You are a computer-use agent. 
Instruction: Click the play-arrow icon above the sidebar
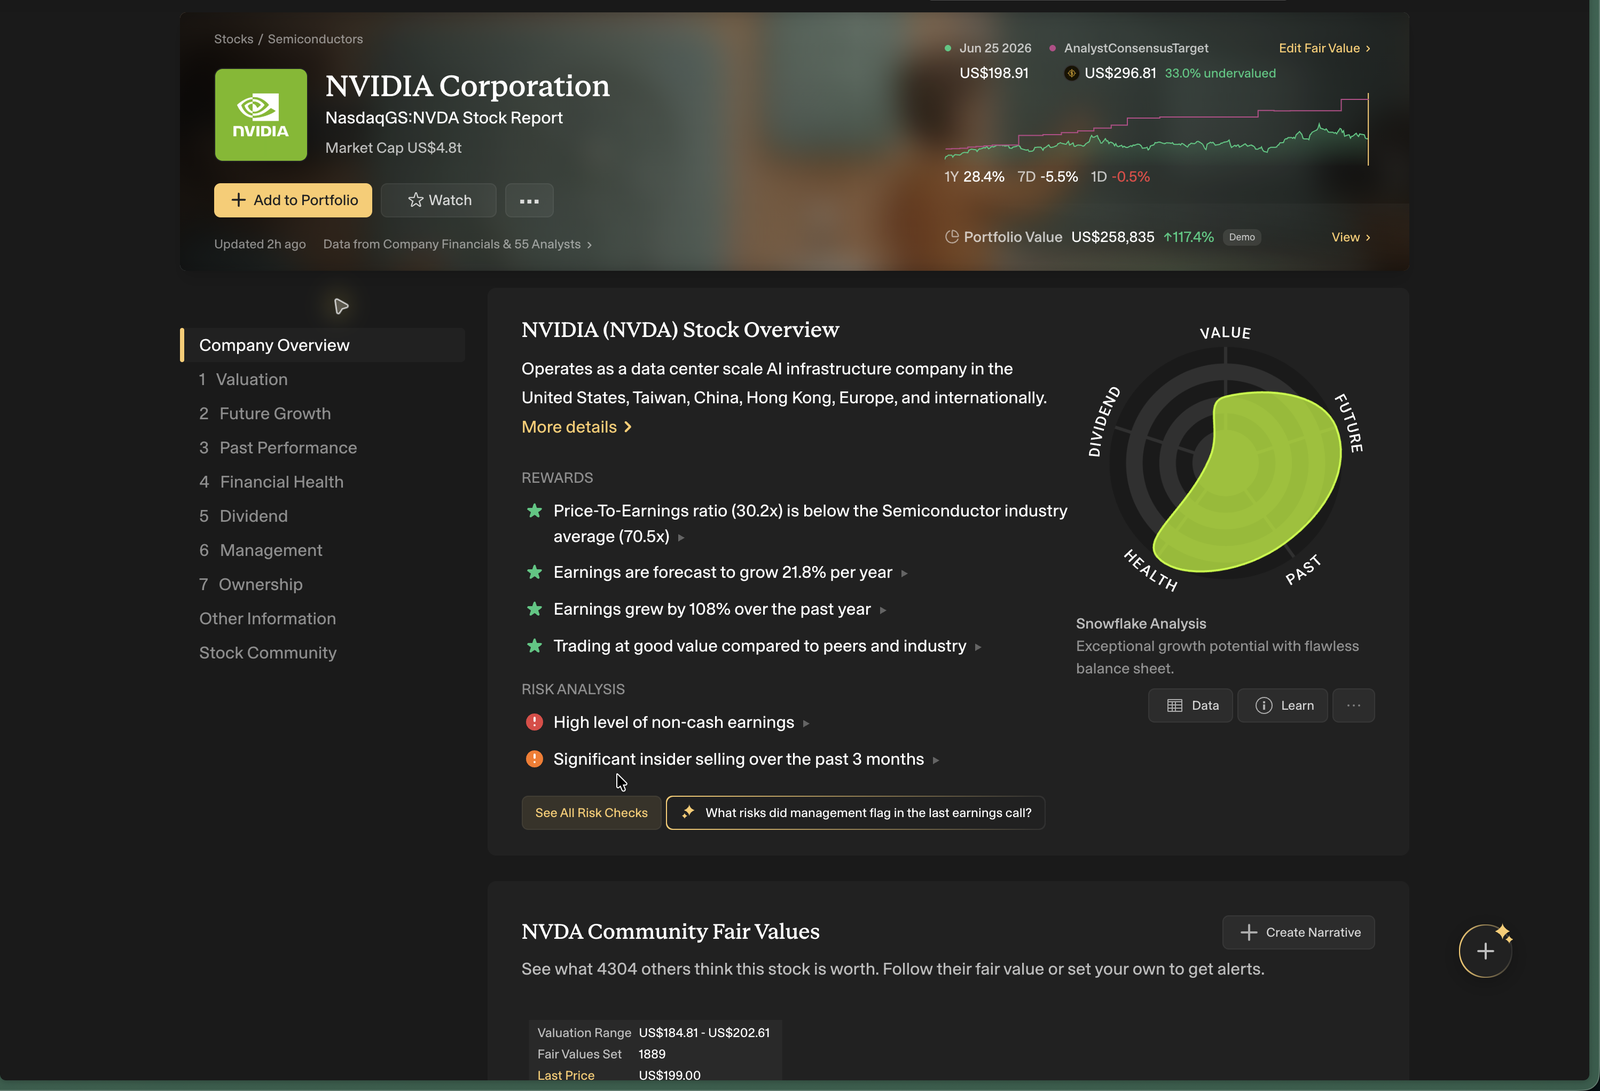tap(341, 306)
